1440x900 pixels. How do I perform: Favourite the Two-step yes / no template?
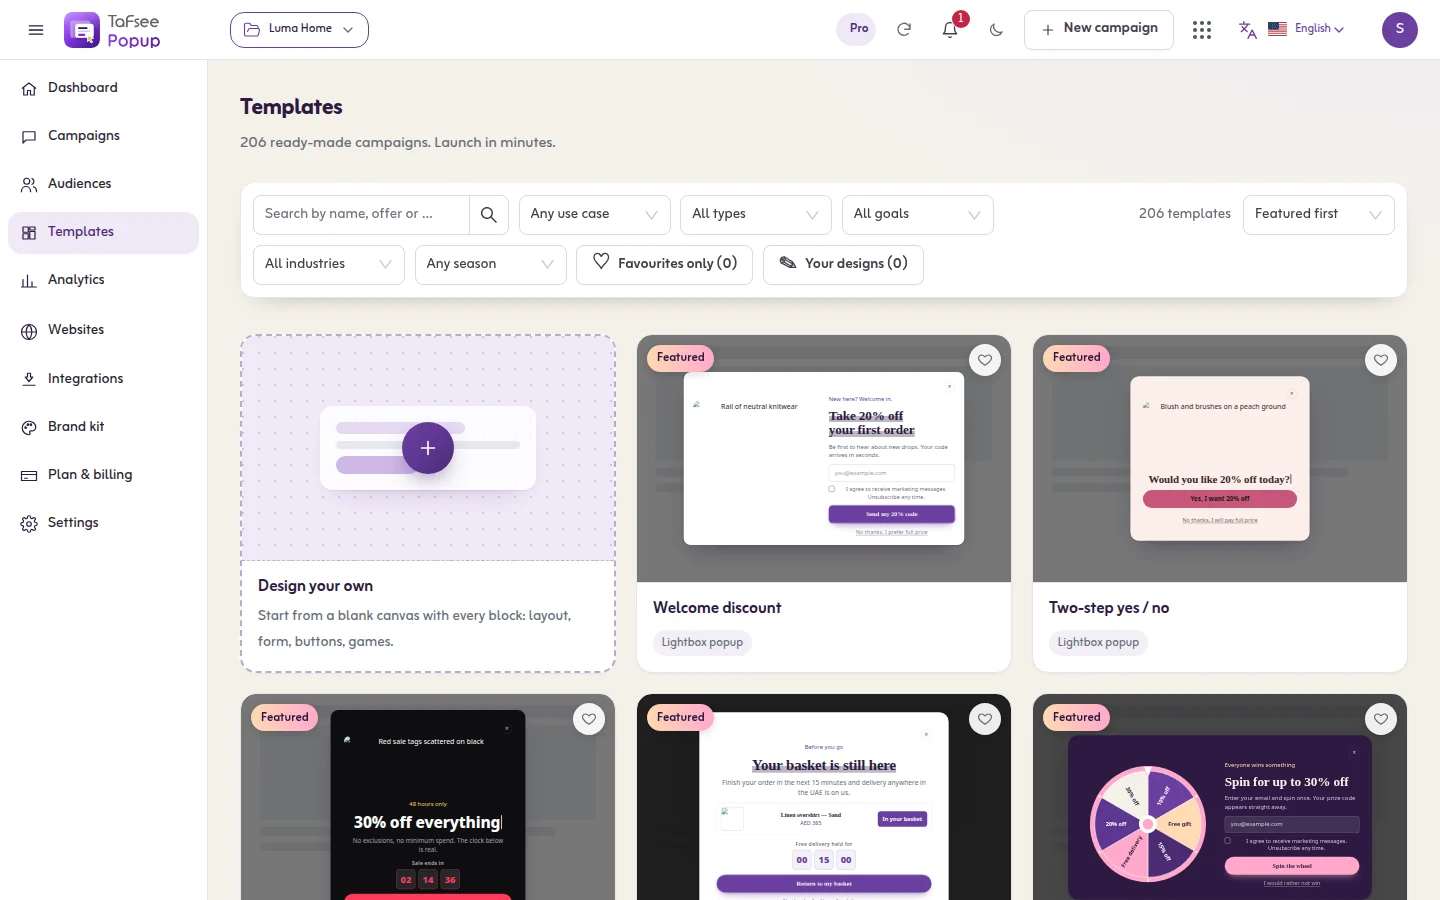pyautogui.click(x=1381, y=360)
